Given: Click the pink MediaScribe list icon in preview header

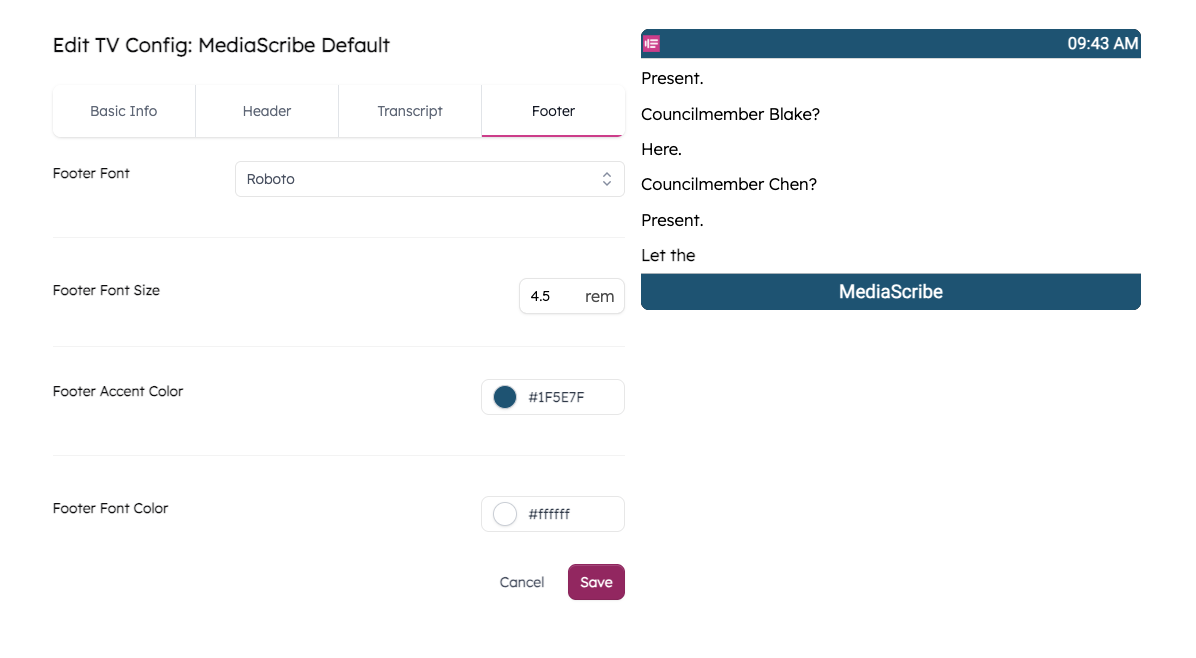Looking at the screenshot, I should click(651, 43).
